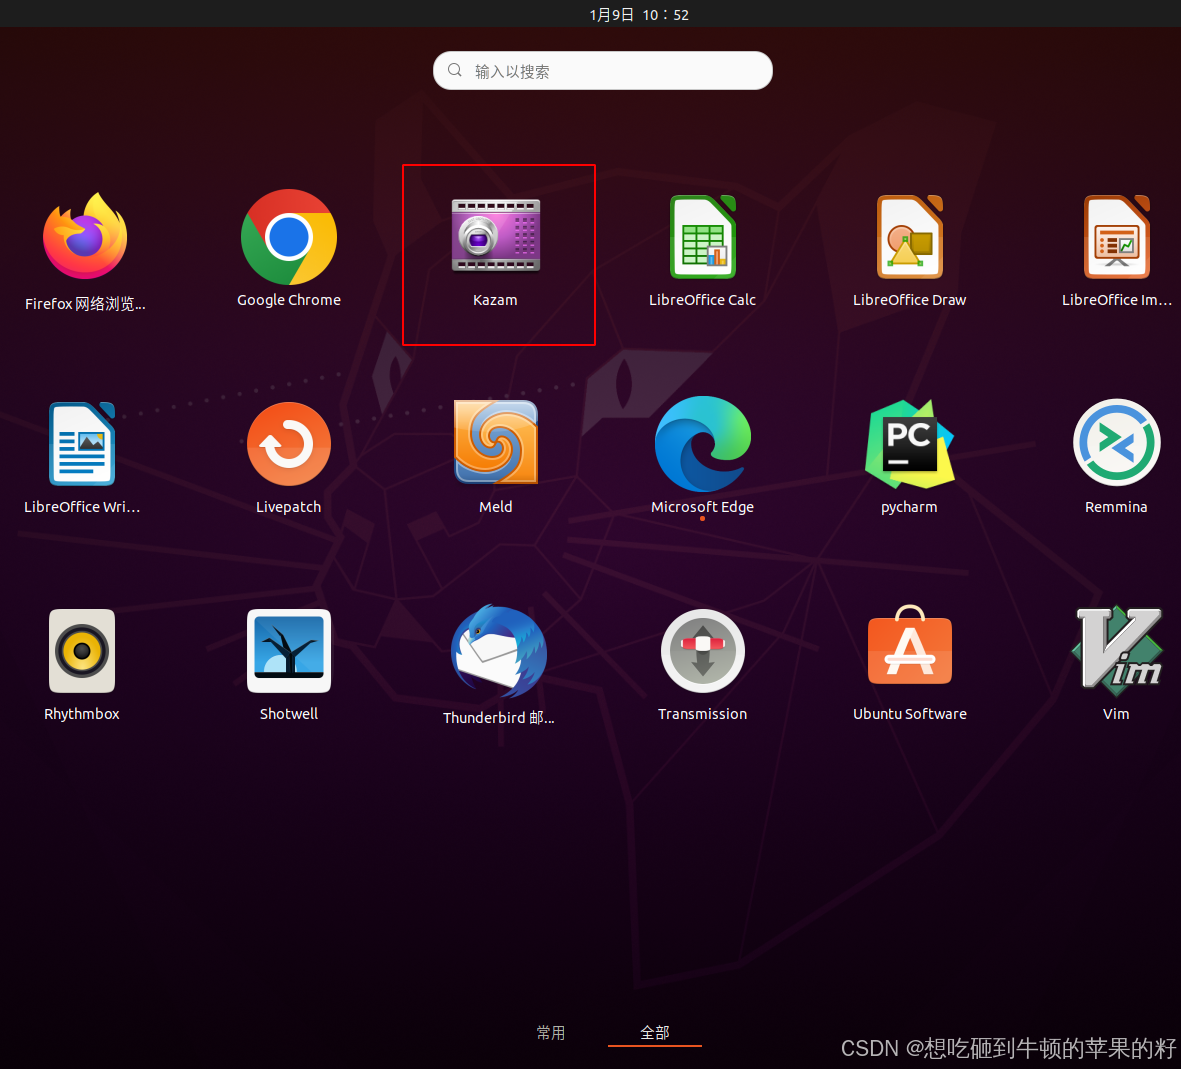Launch Remmina remote desktop client

tap(1116, 442)
